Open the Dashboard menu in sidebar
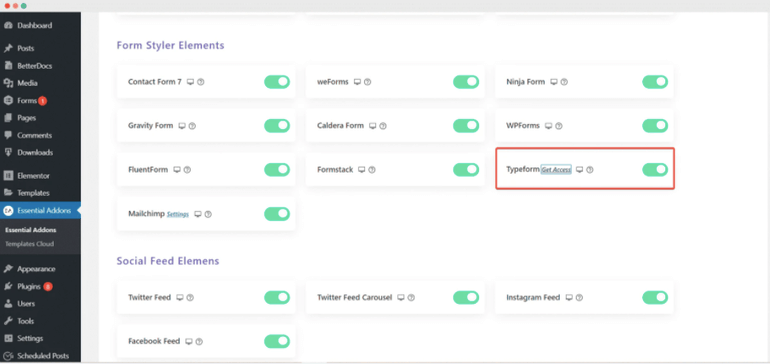Image resolution: width=770 pixels, height=364 pixels. pos(40,26)
